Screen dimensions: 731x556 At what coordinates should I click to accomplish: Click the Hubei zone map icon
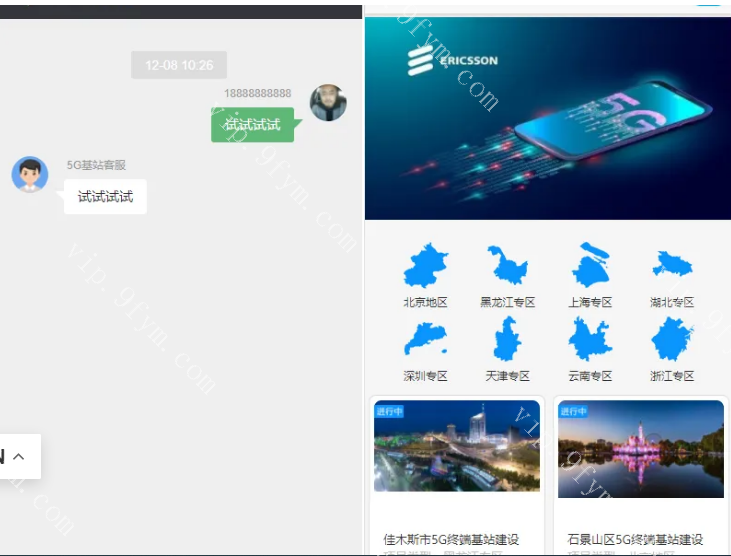click(672, 266)
